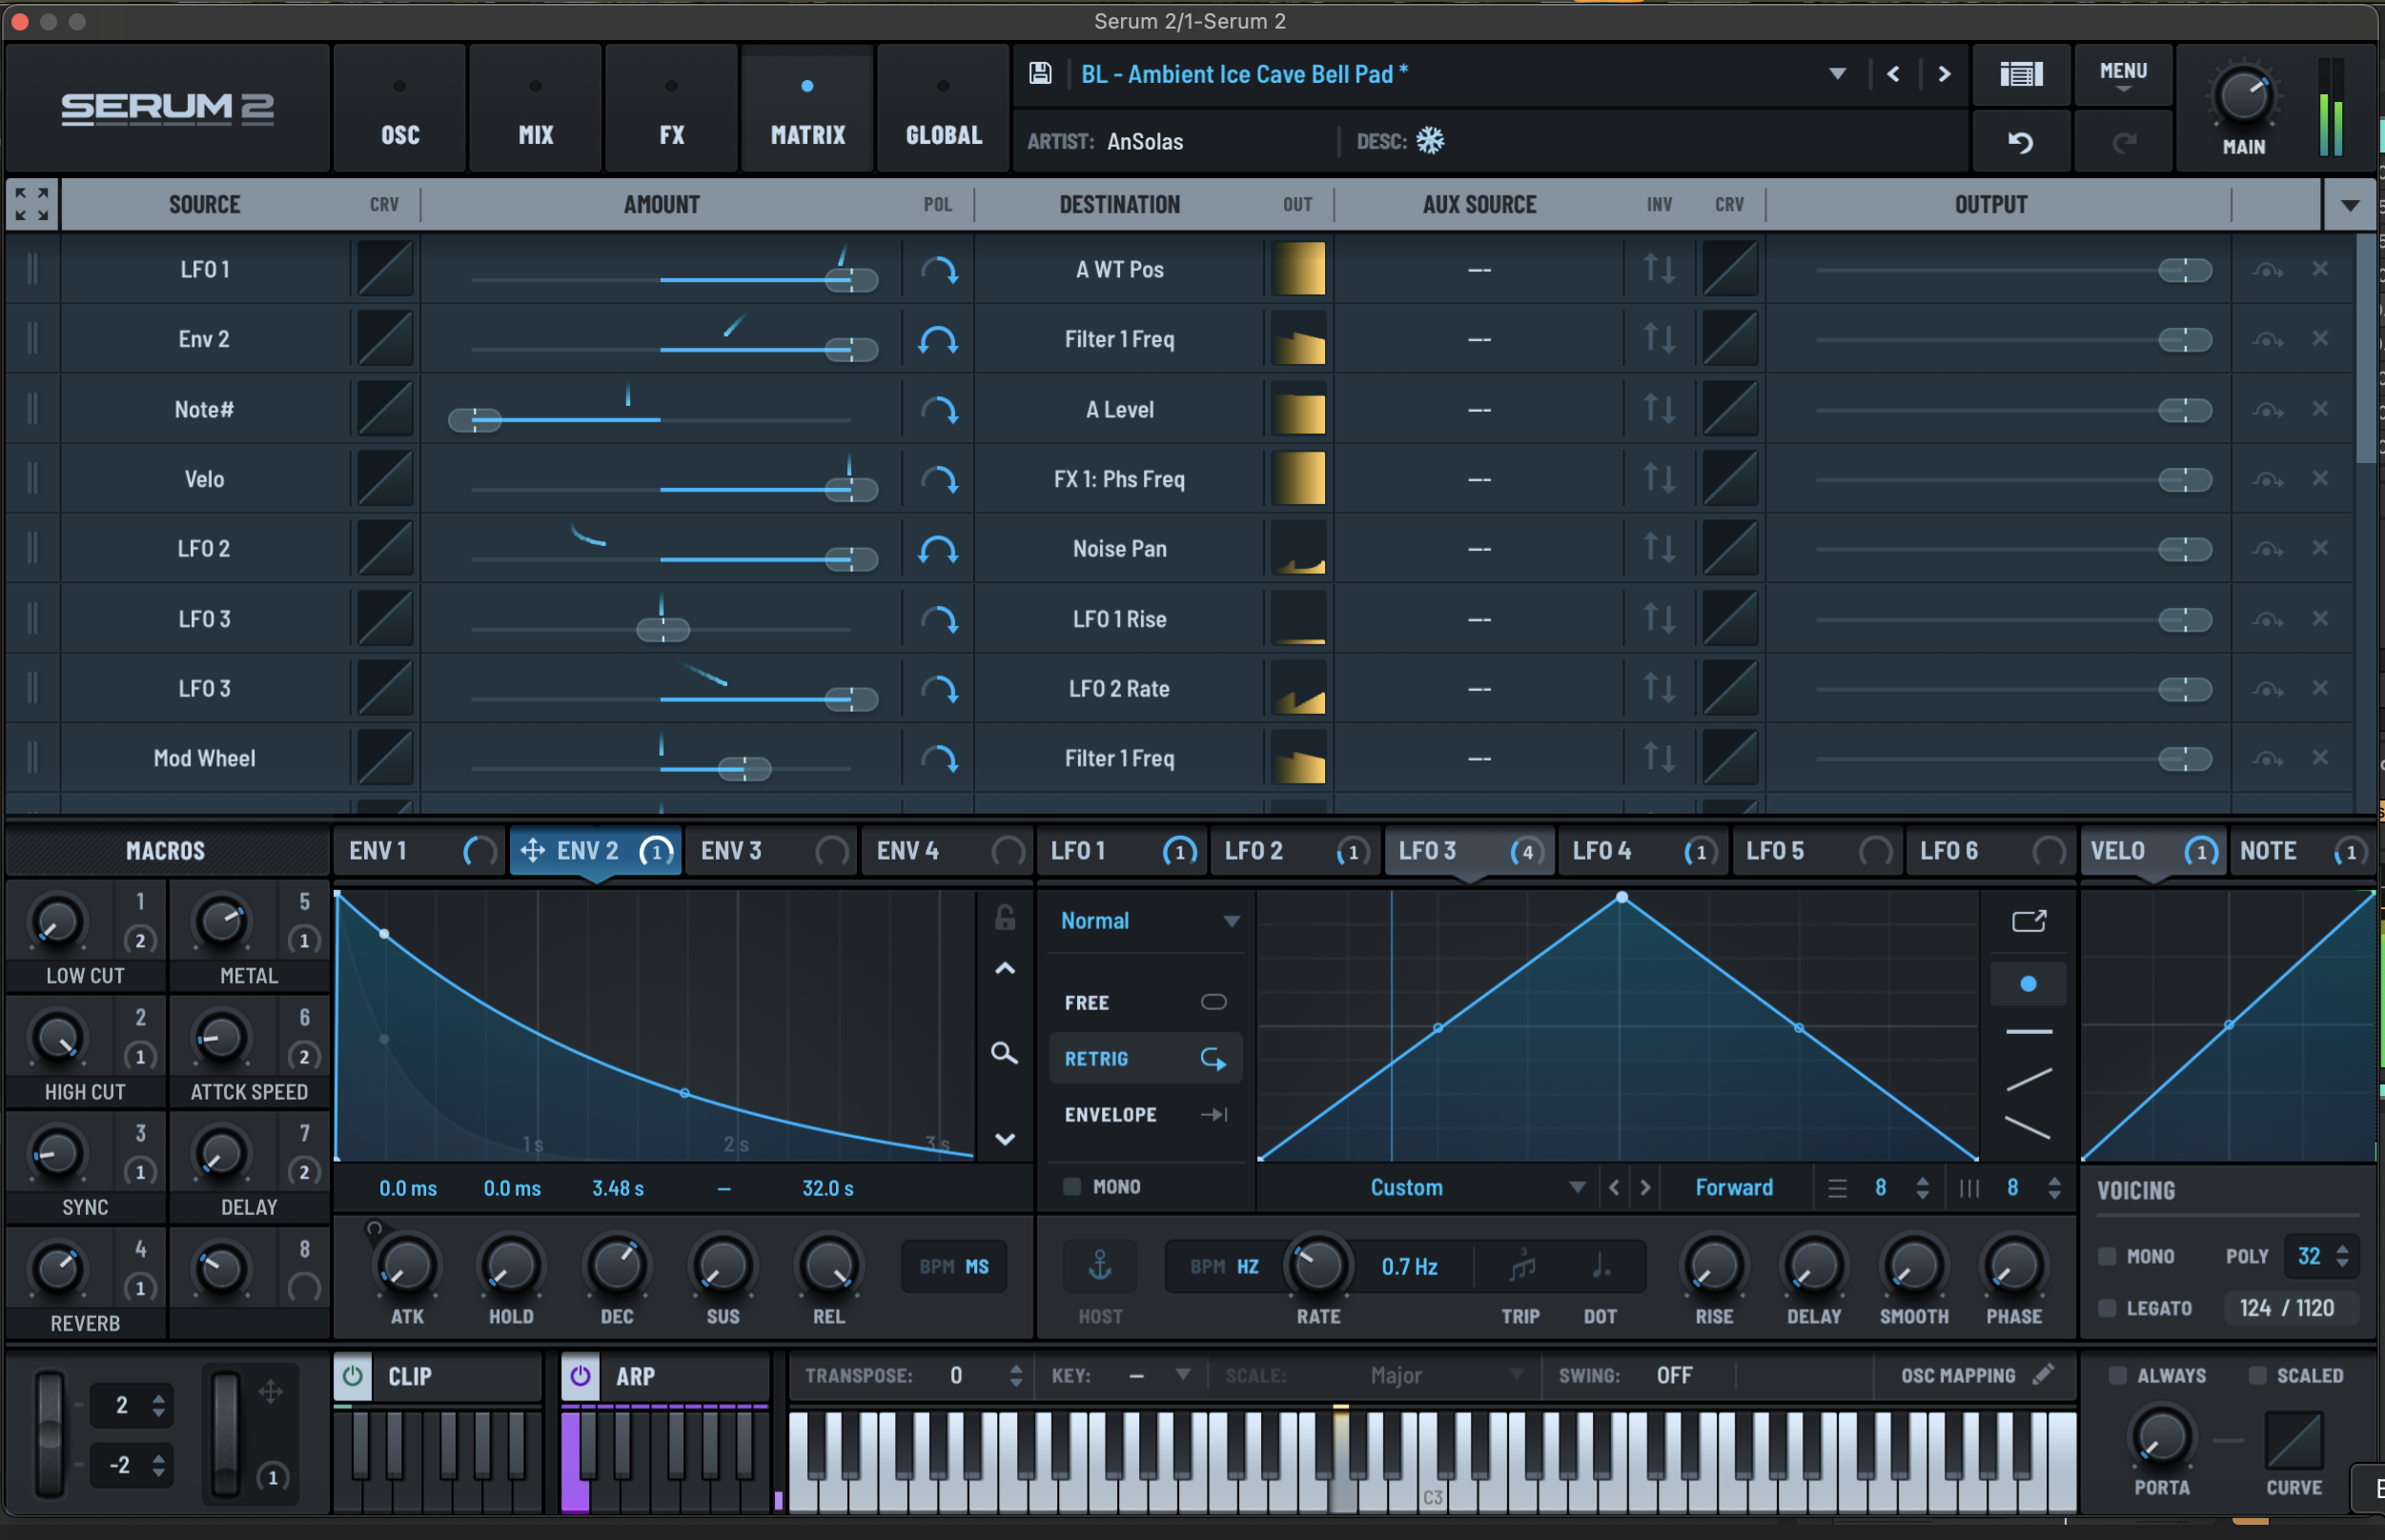The image size is (2385, 1540).
Task: Load the next preset arrow
Action: click(x=1944, y=74)
